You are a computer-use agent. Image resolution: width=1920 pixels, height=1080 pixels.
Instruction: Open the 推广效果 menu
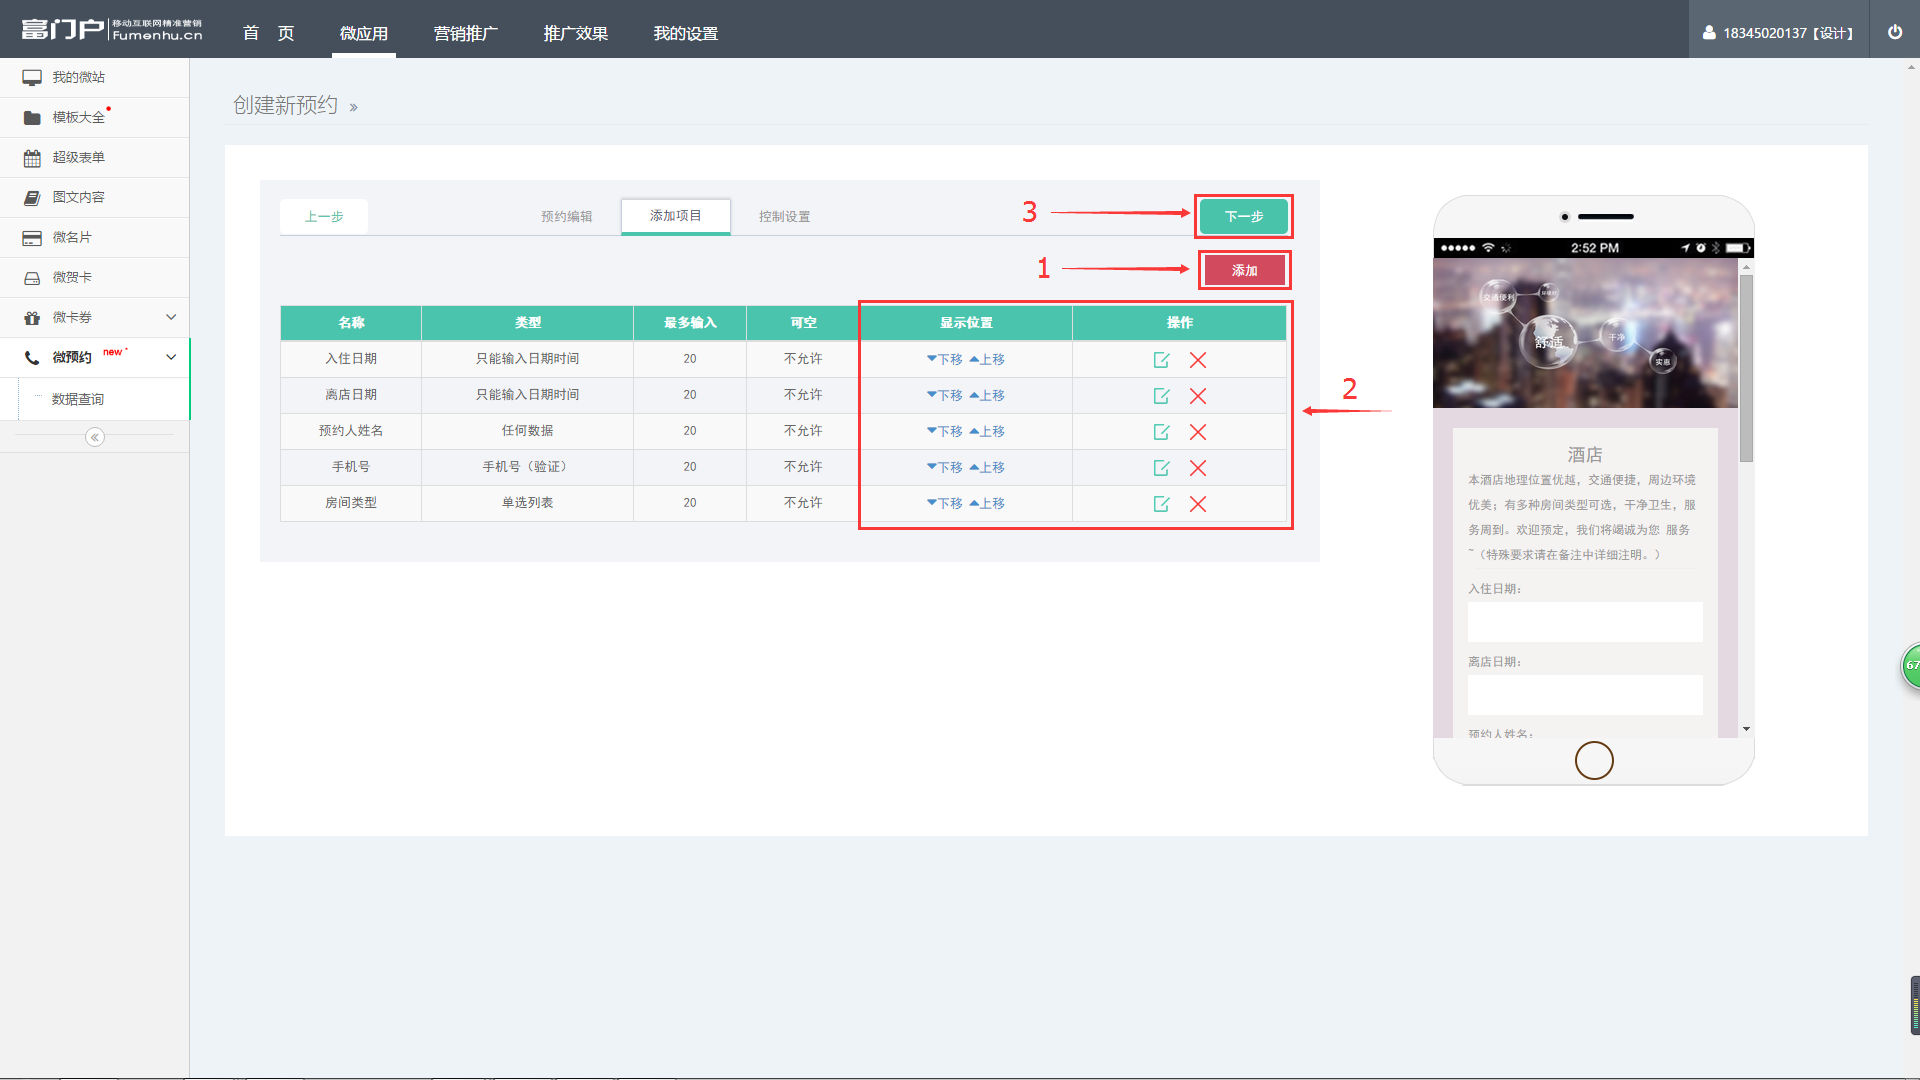click(576, 33)
